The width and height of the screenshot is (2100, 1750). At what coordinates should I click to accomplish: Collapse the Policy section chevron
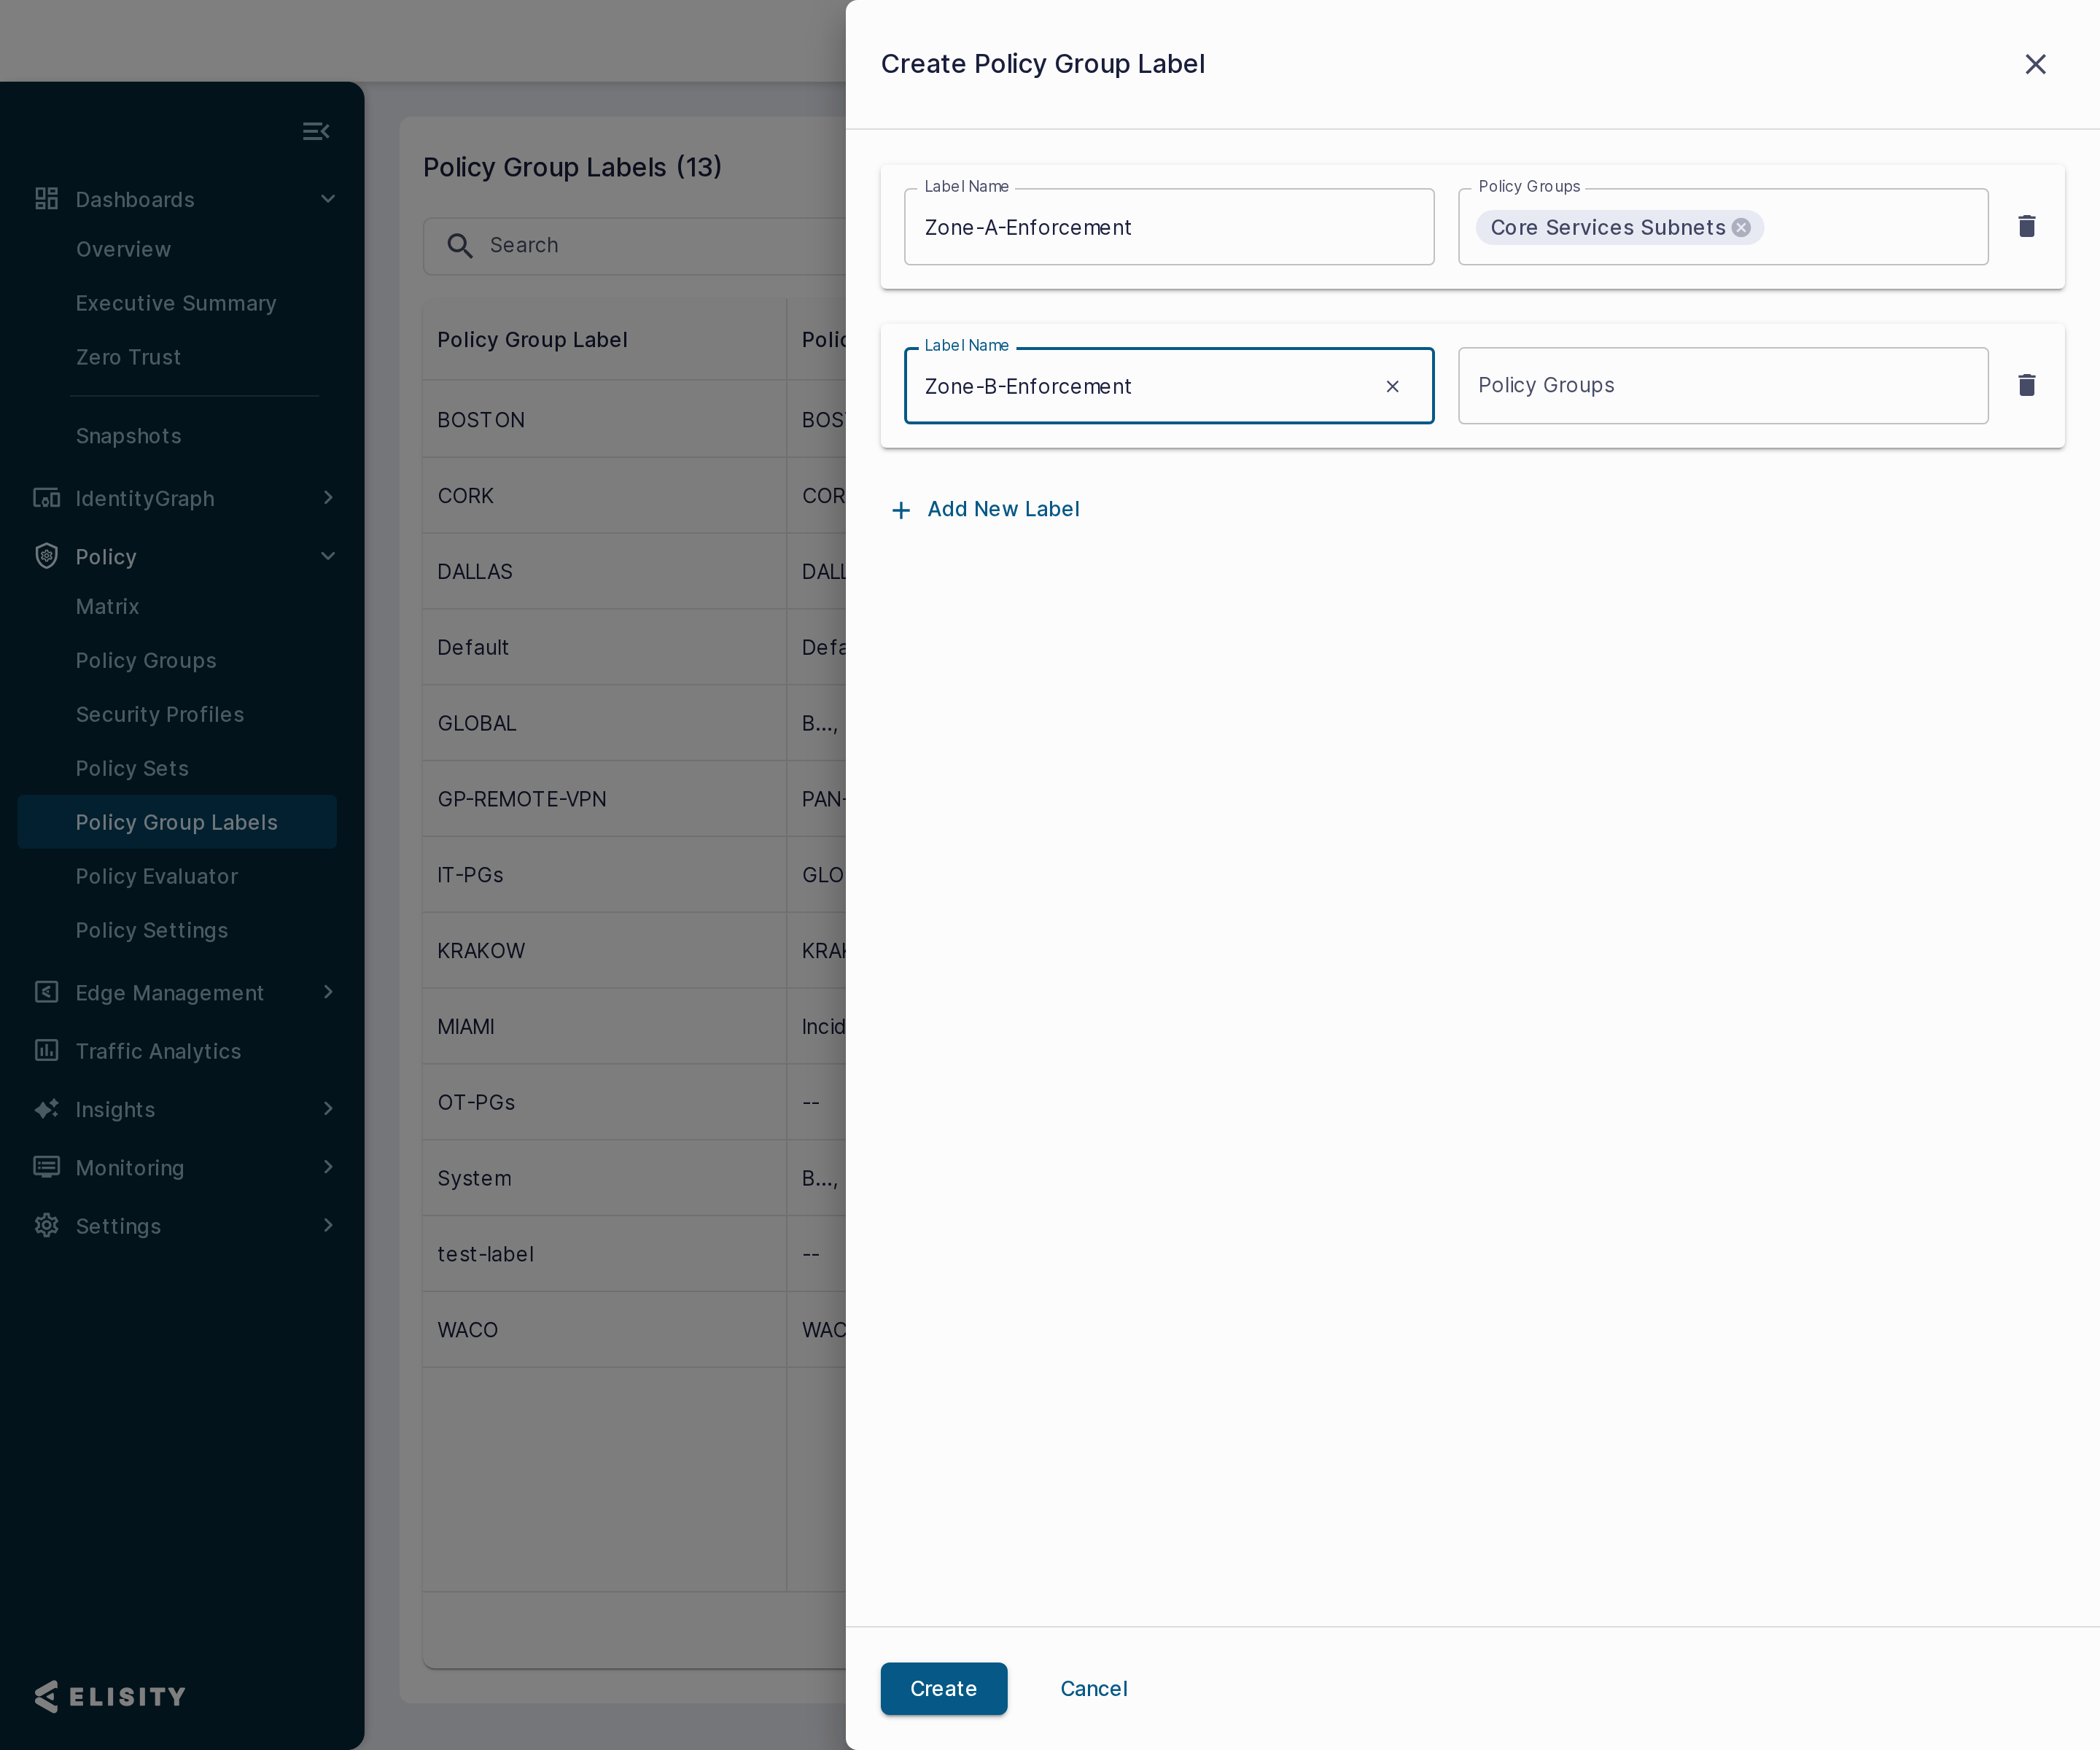point(328,556)
